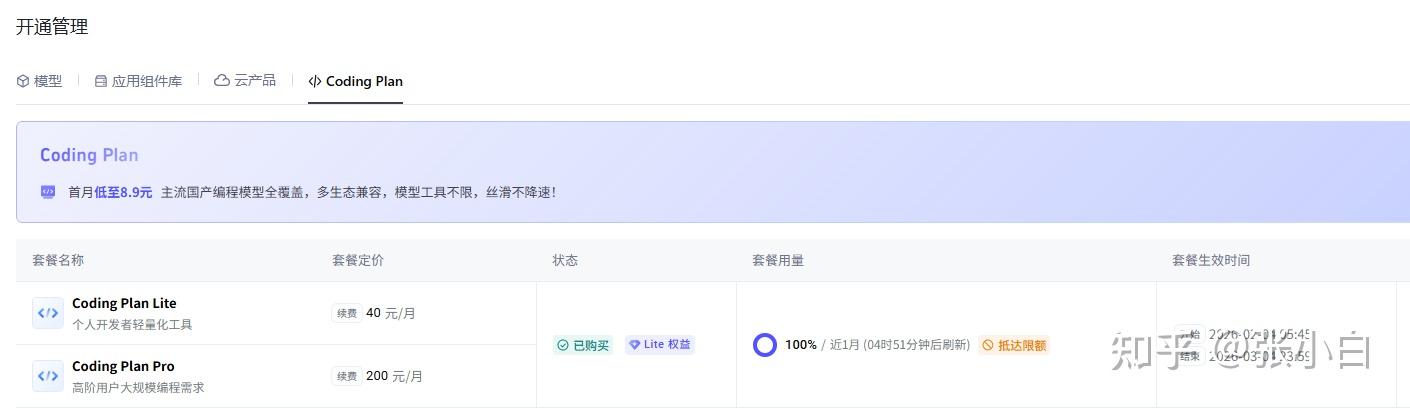1410x408 pixels.
Task: Click the cloud icon beside 云产品
Action: pos(222,80)
